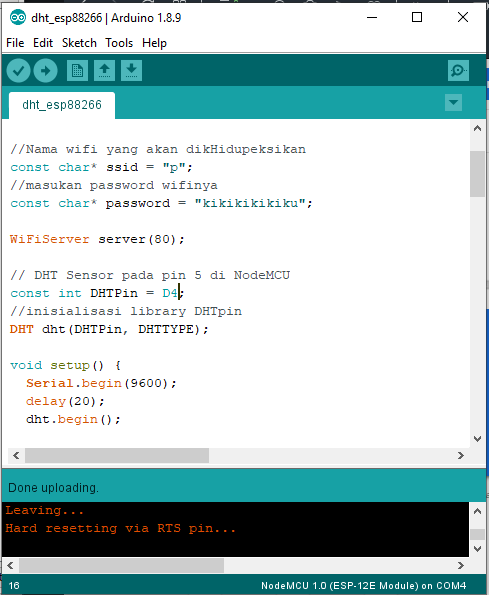This screenshot has width=489, height=595.
Task: Click the Serial.begin(9600) line
Action: click(x=101, y=383)
